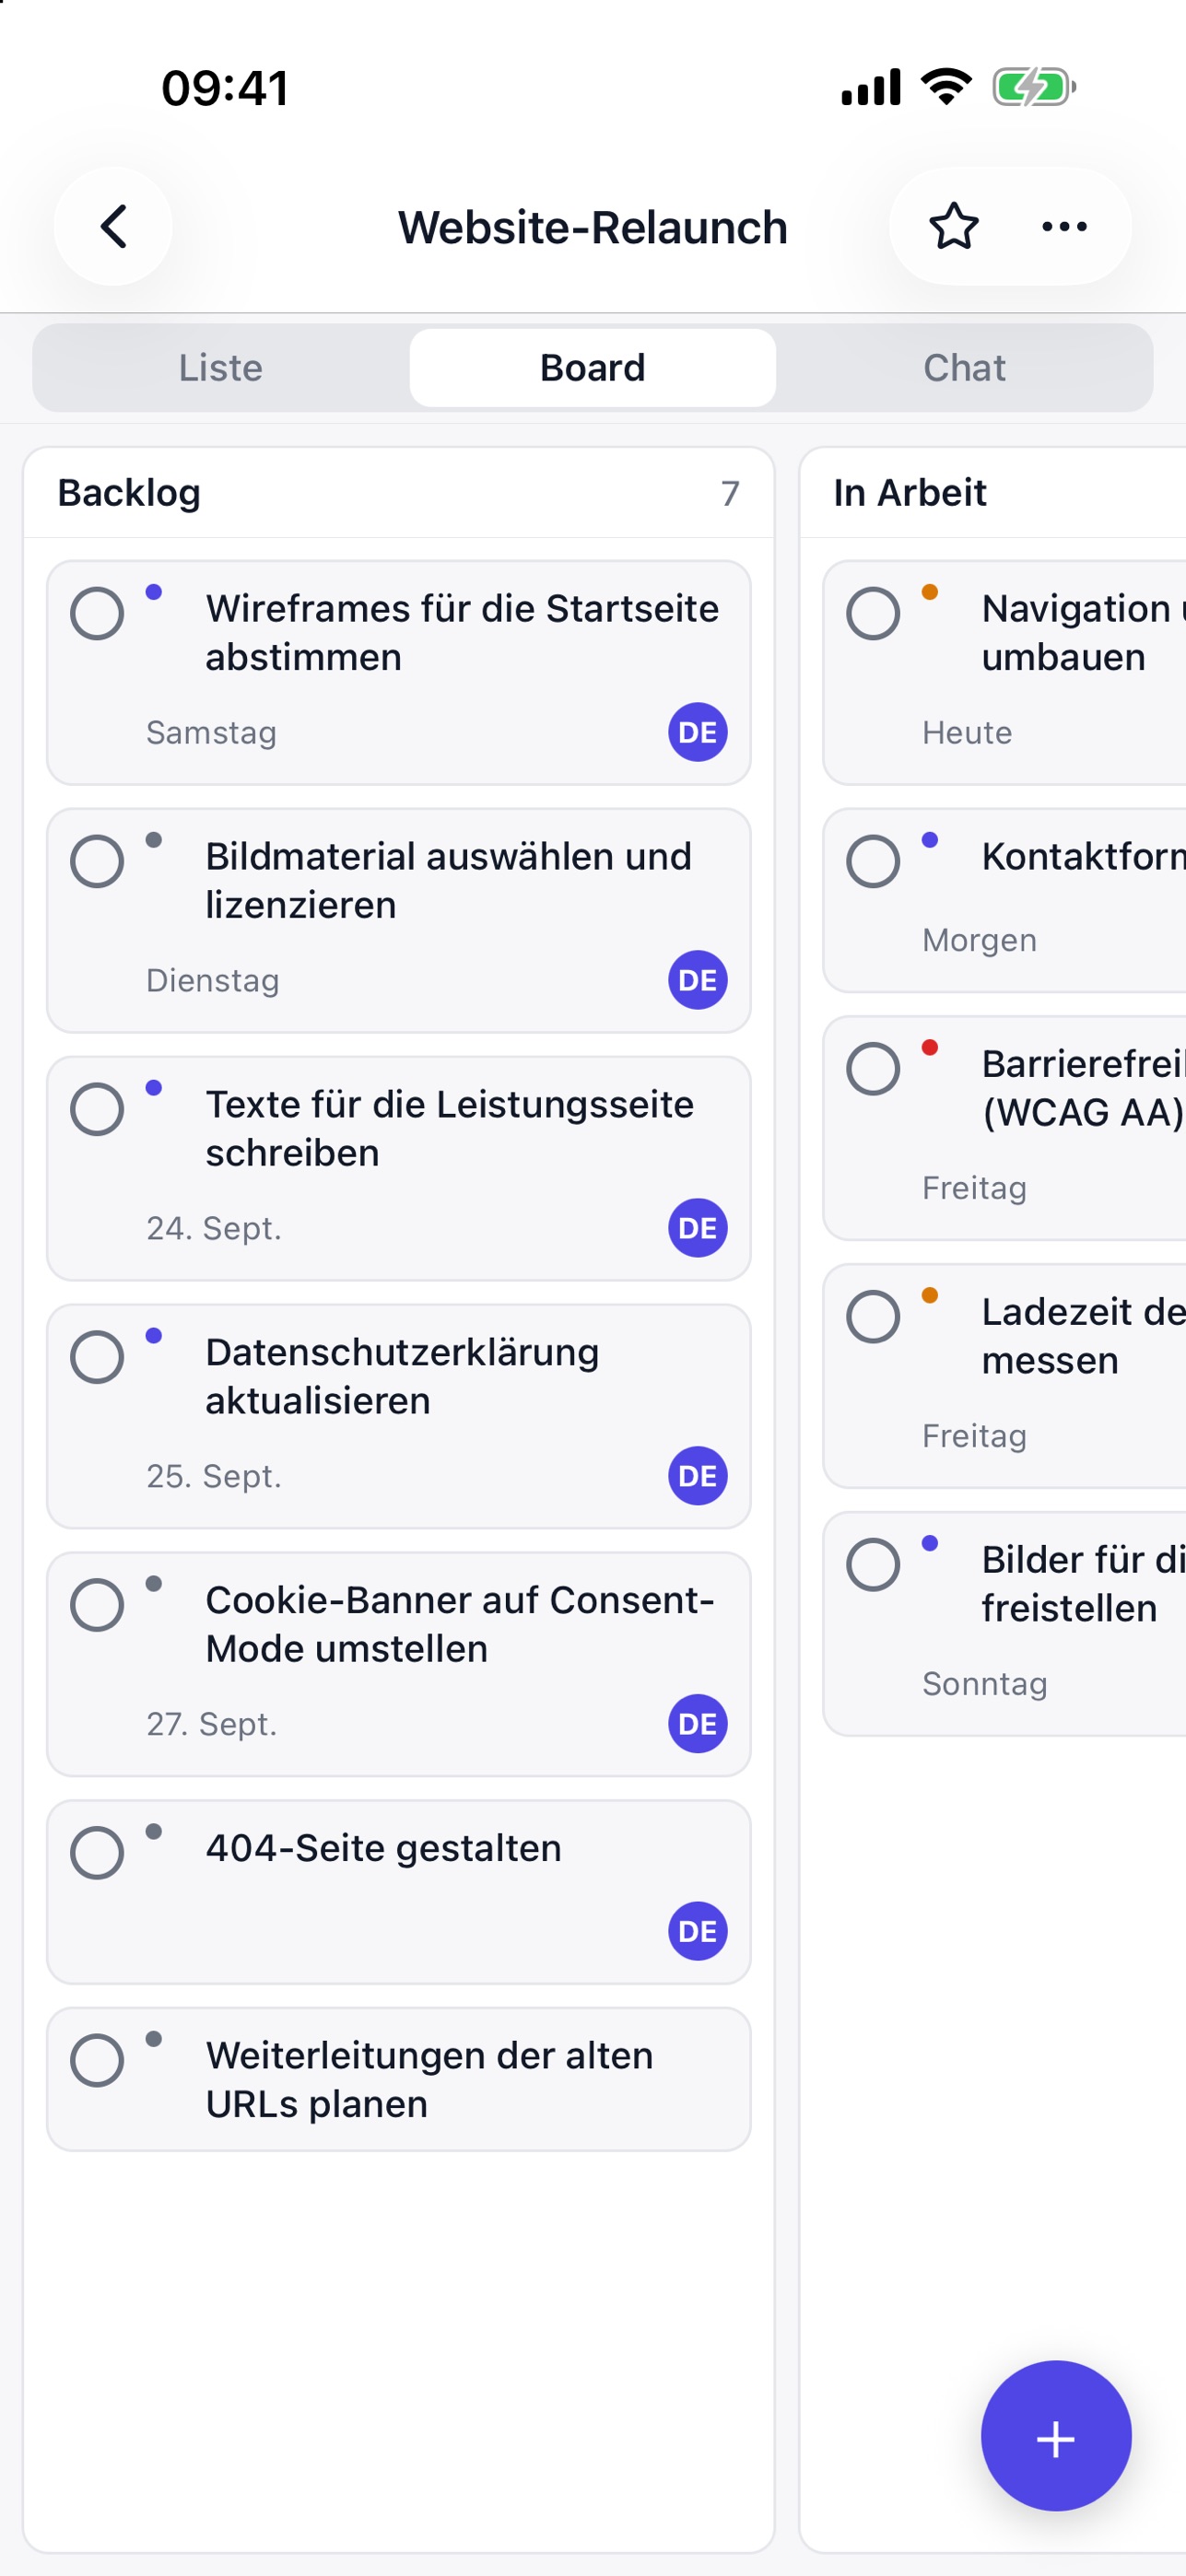The image size is (1186, 2576).
Task: Mark 'Wireframes für die Startseite abstimmen' complete
Action: tap(97, 613)
